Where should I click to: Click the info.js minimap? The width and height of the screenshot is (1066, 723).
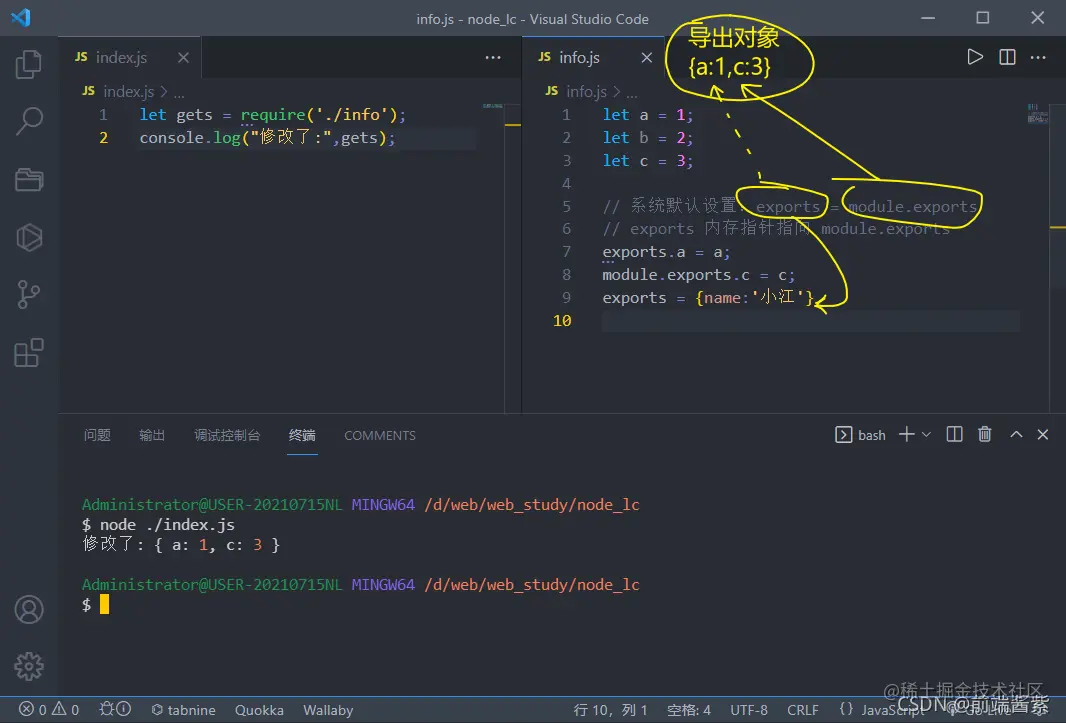[1037, 113]
